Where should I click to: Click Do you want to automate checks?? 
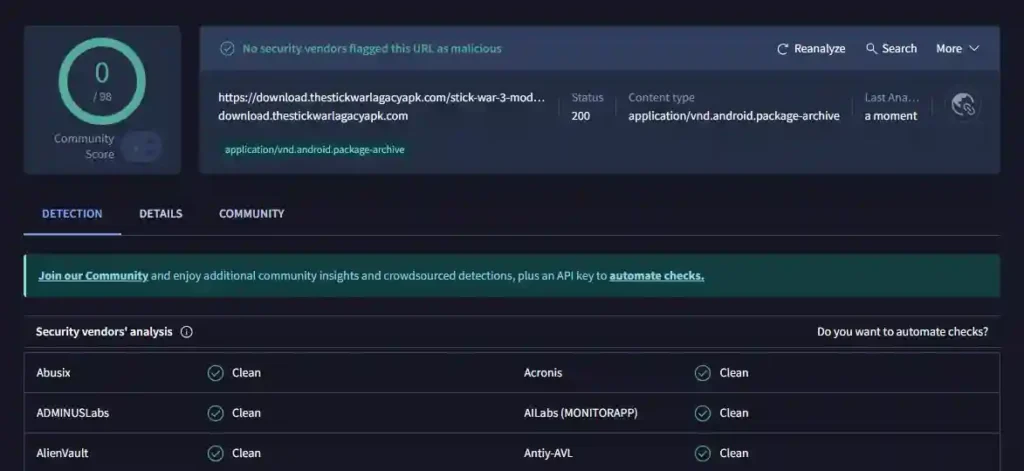click(x=903, y=332)
